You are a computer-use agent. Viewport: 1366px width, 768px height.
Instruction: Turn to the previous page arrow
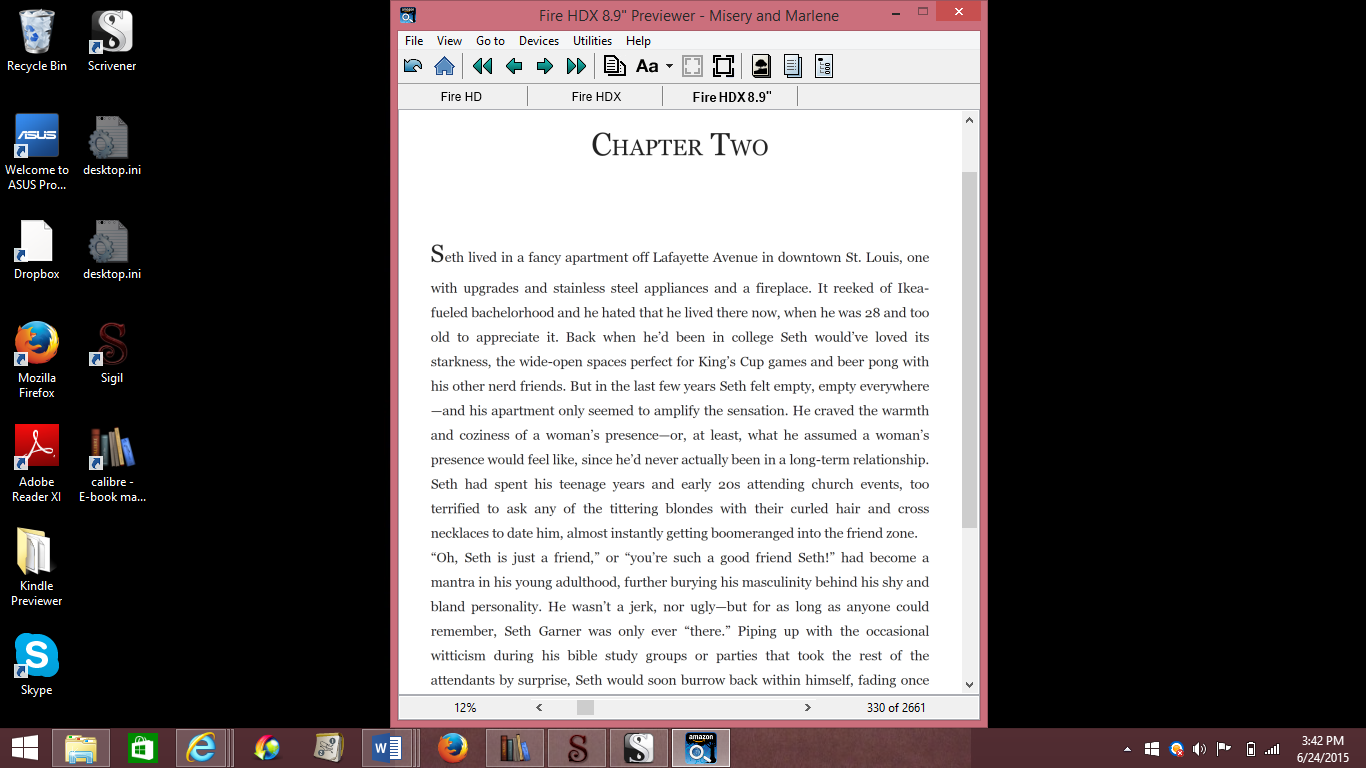pyautogui.click(x=514, y=66)
